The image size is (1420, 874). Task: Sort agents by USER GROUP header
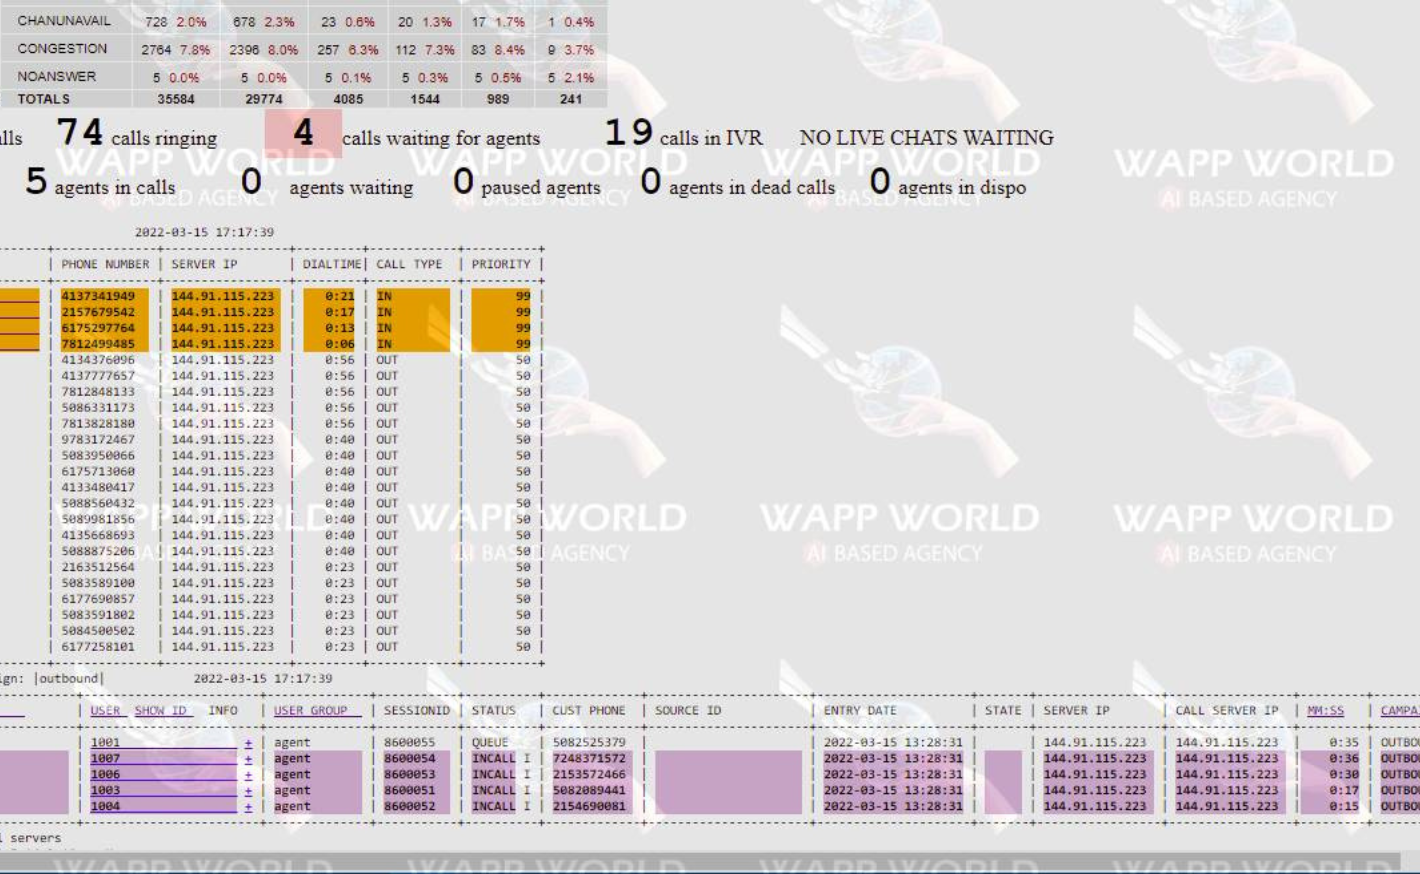coord(310,711)
